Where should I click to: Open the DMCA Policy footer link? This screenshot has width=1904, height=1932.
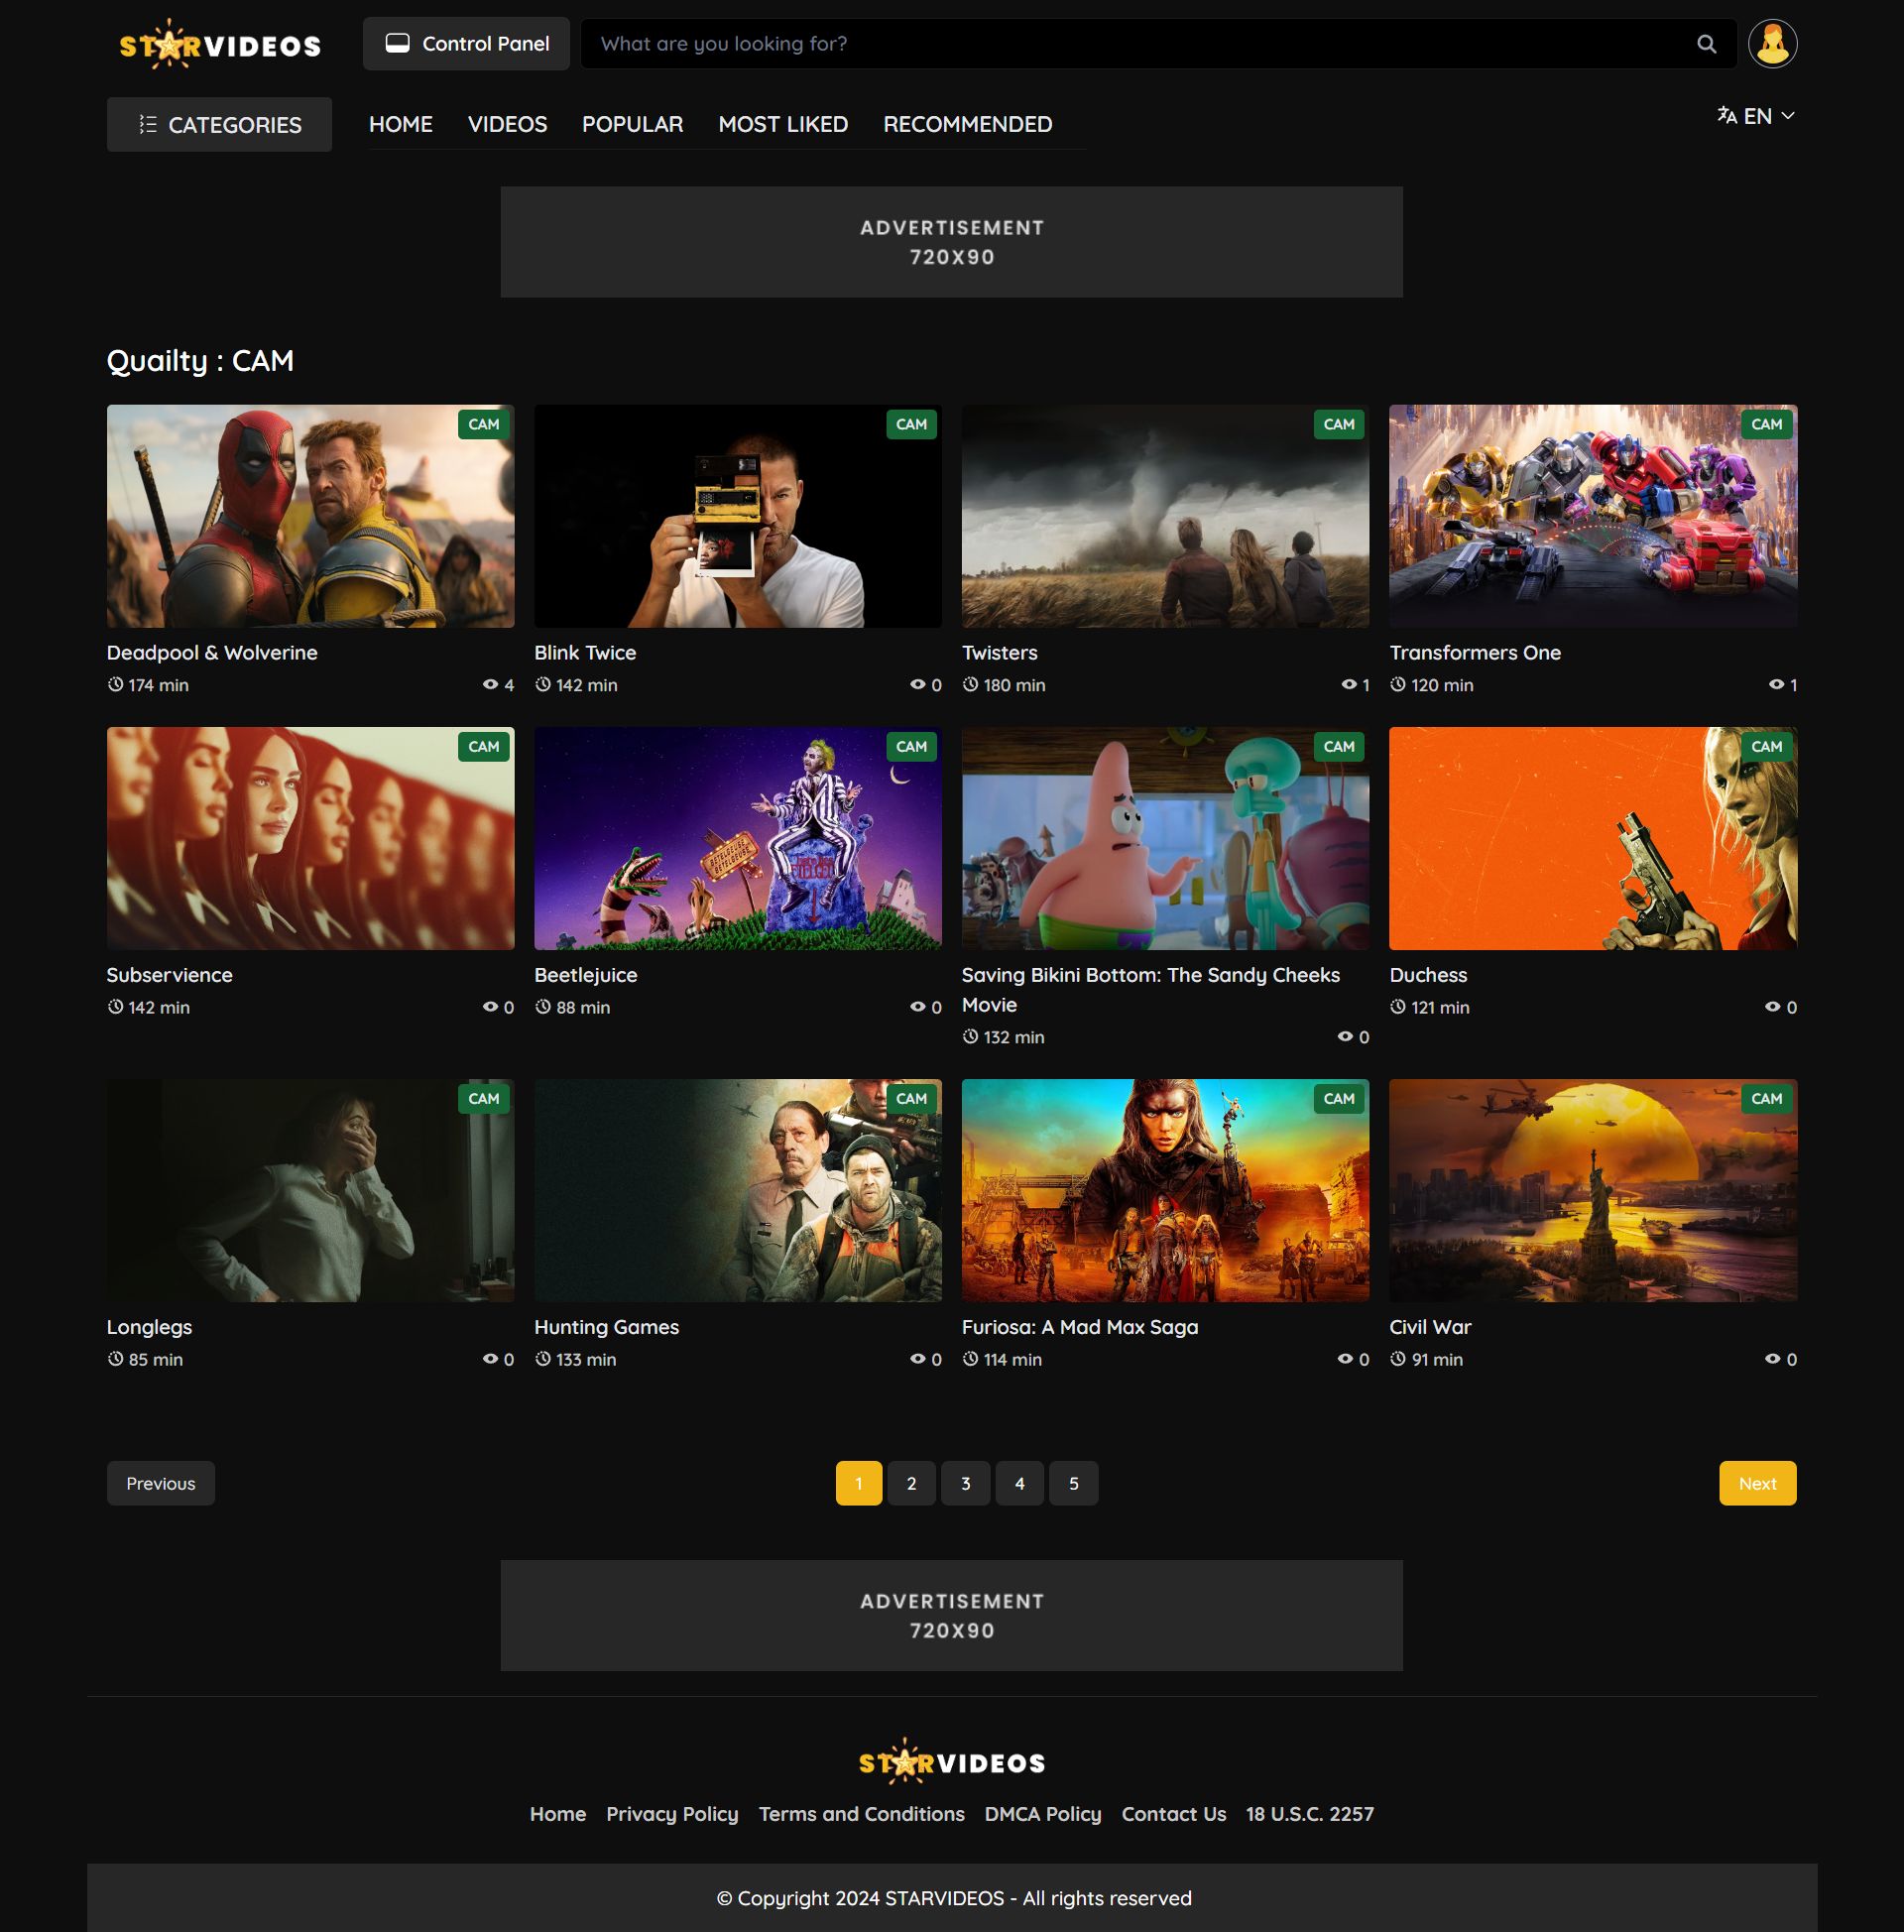[1042, 1814]
